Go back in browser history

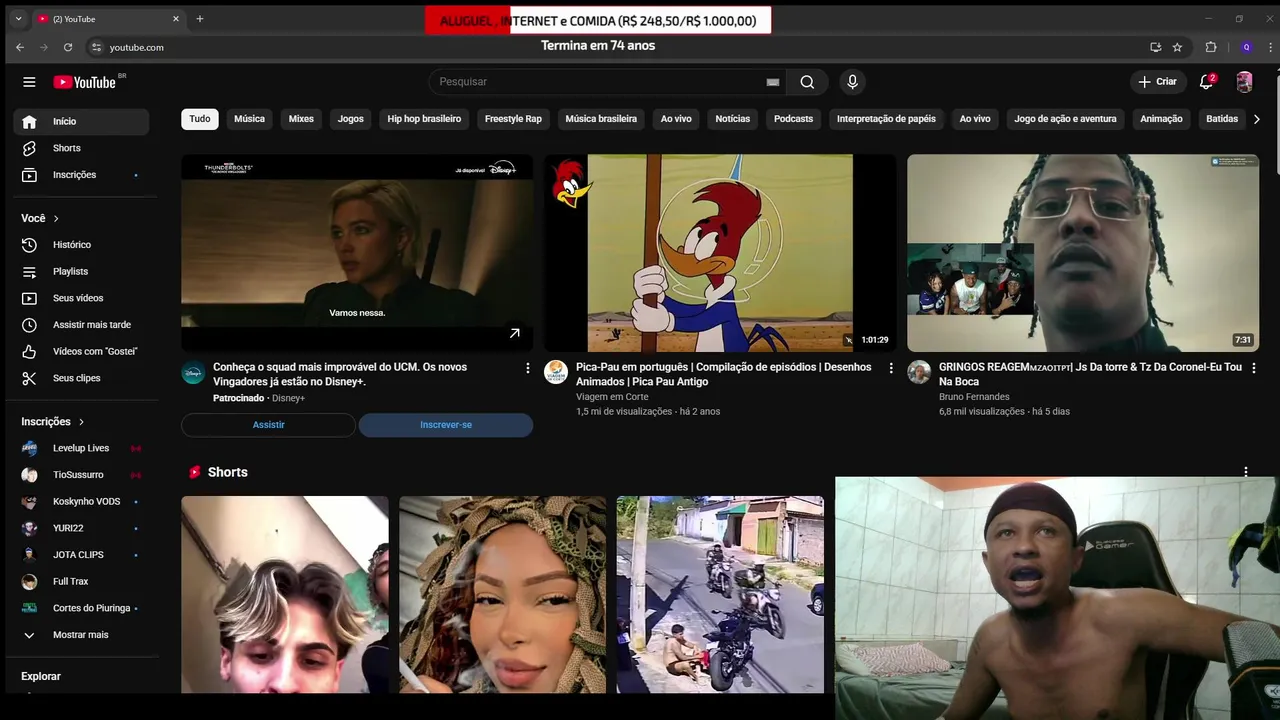pyautogui.click(x=20, y=47)
